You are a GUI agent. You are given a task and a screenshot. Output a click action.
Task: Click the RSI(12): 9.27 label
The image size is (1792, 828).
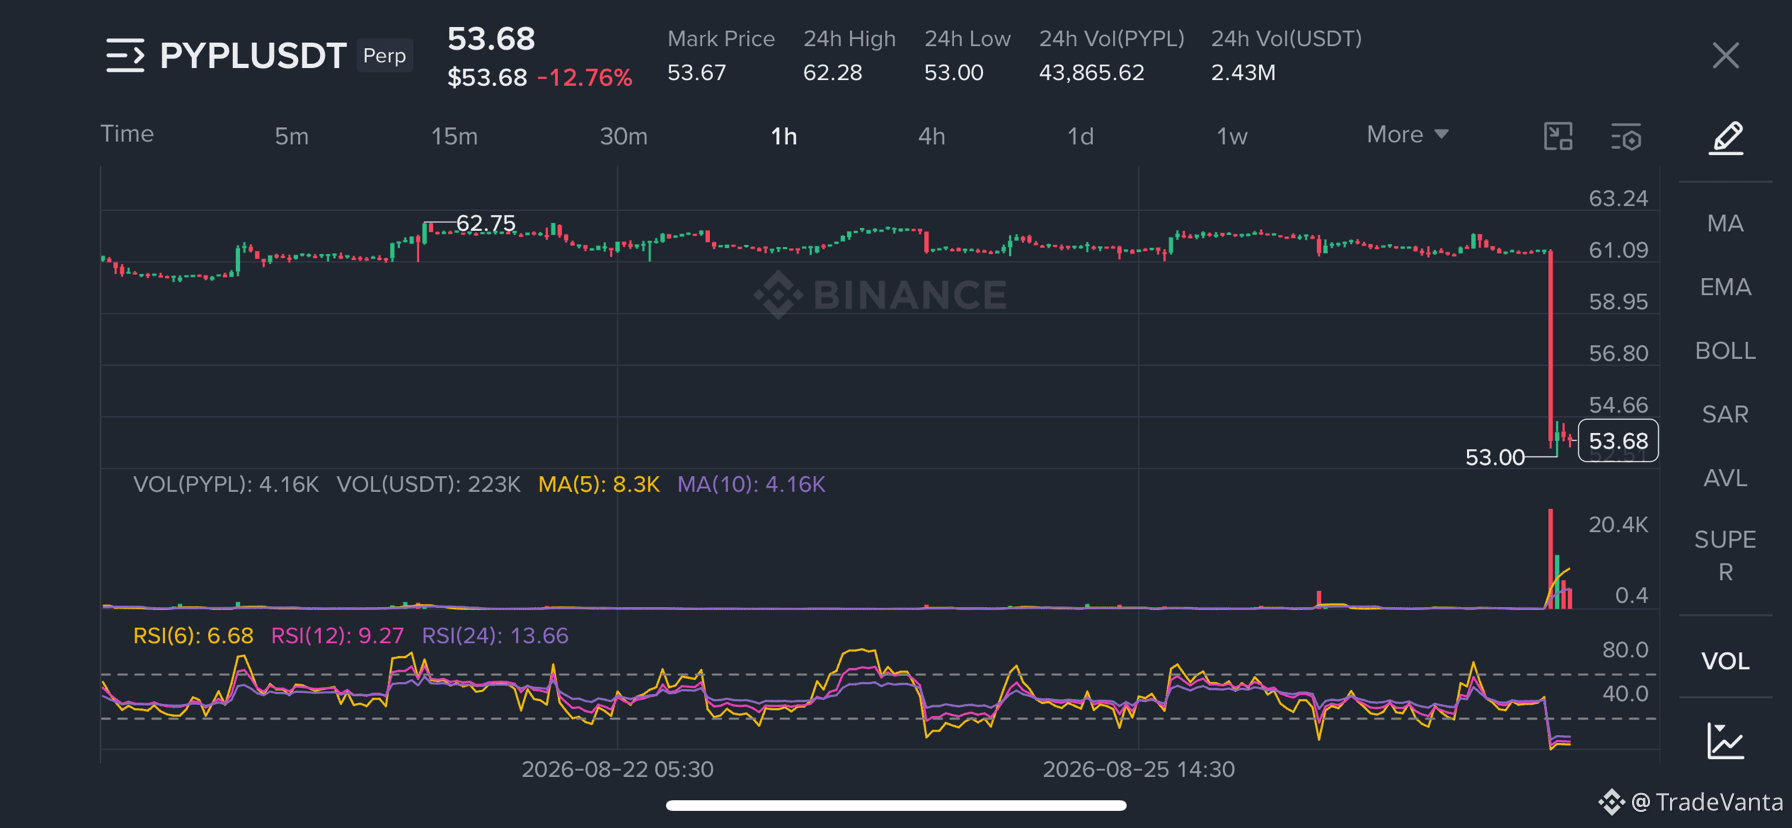[x=338, y=636]
